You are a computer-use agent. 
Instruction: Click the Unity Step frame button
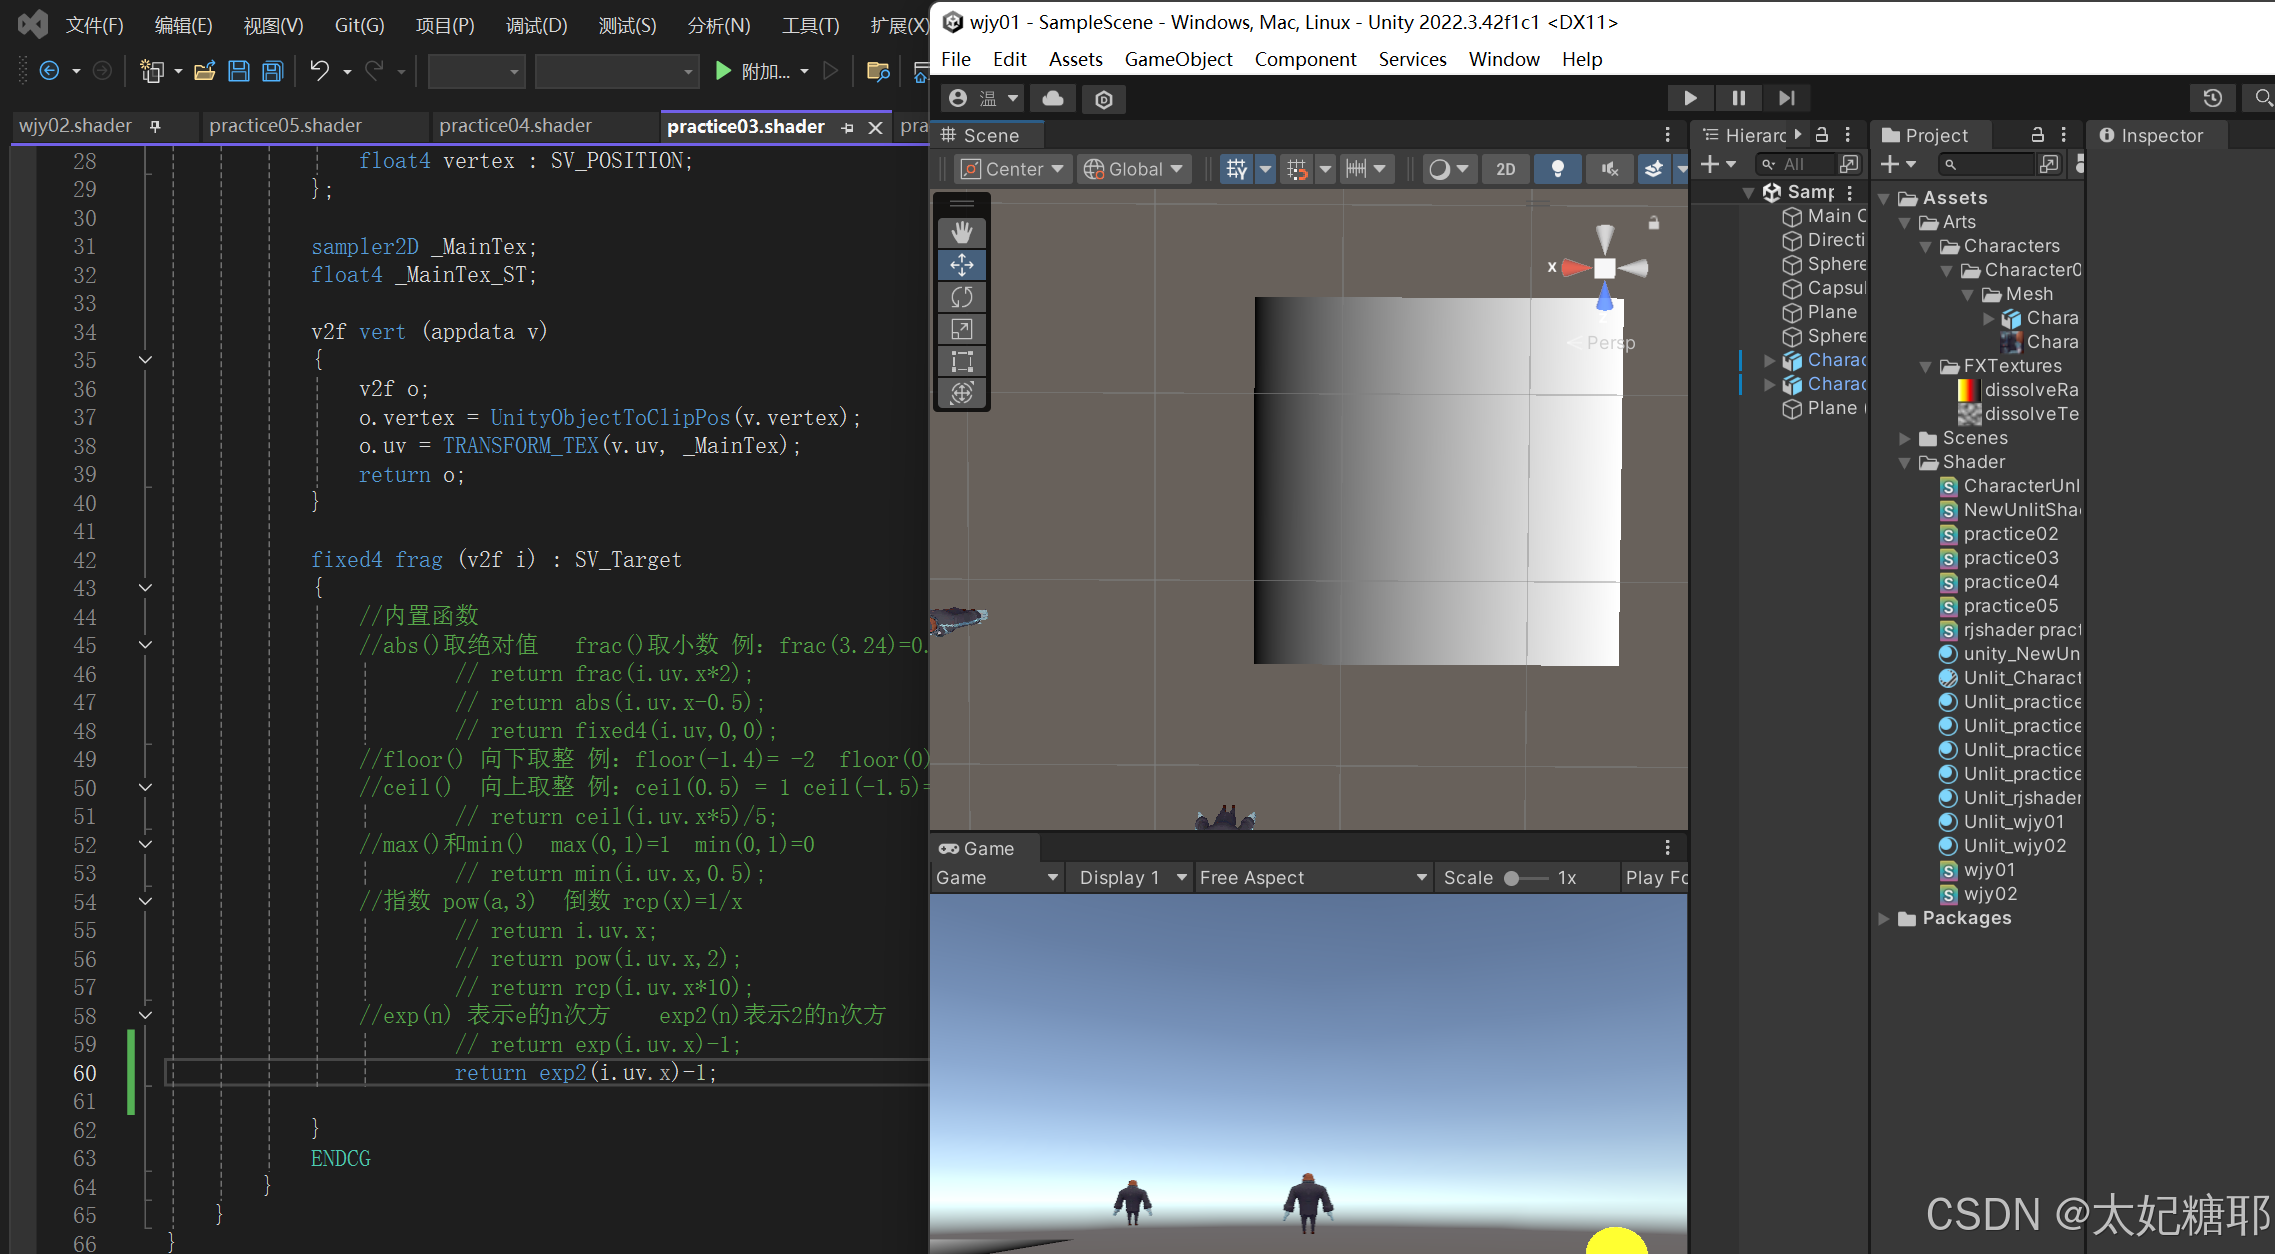coord(1786,98)
